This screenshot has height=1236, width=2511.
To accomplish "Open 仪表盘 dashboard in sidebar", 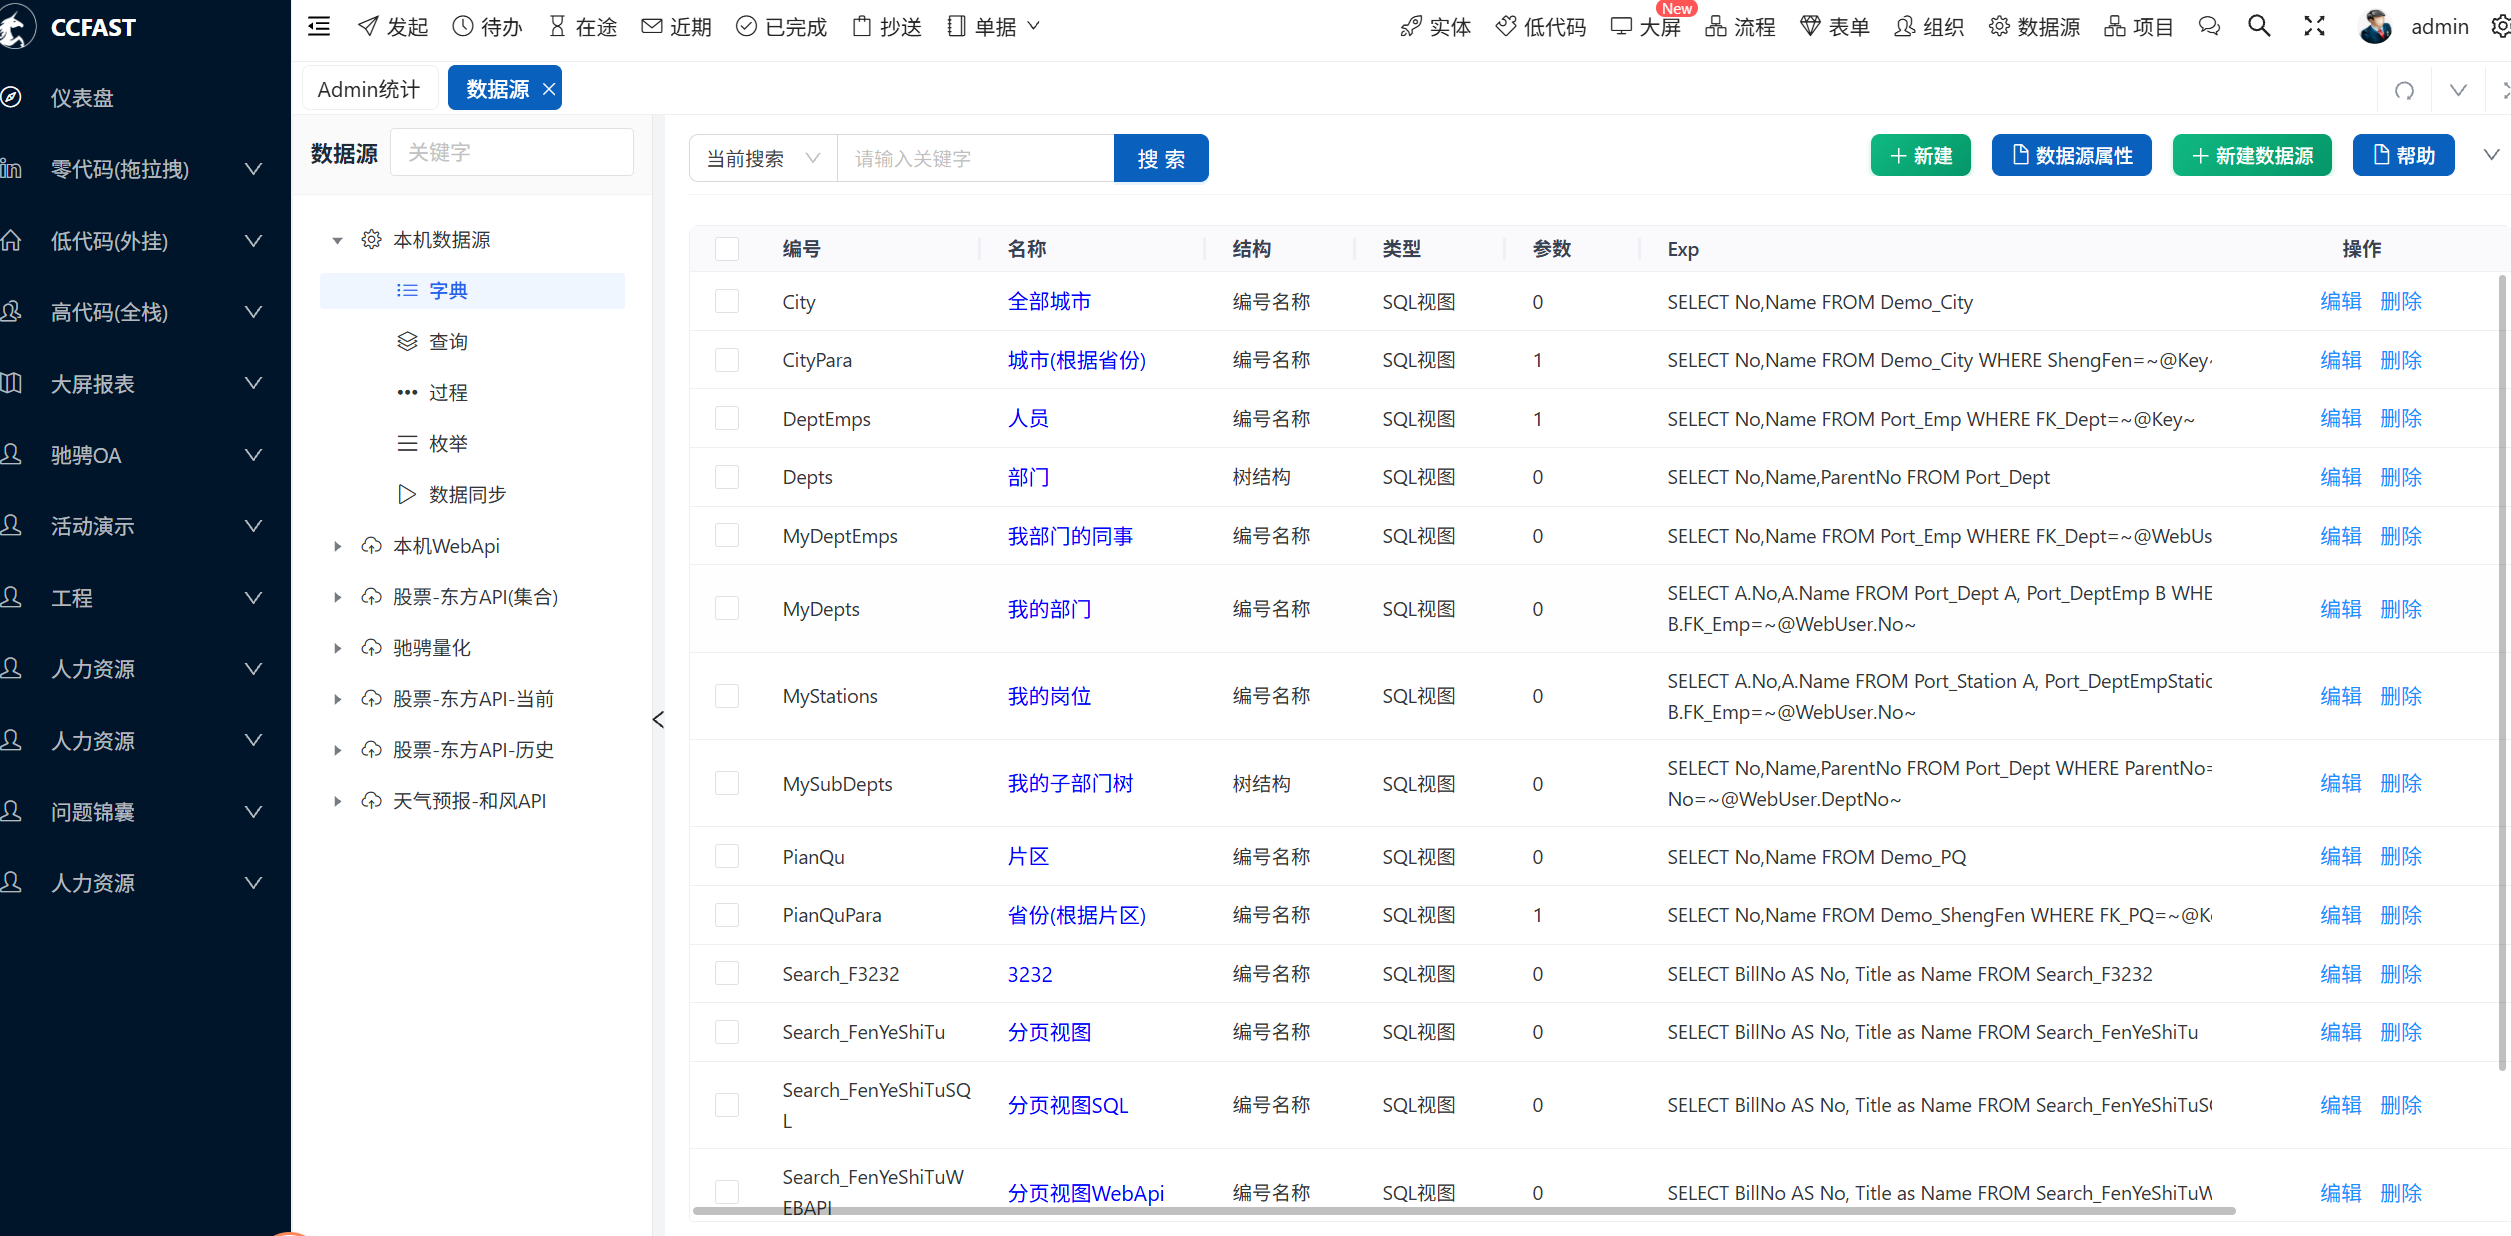I will click(x=82, y=98).
